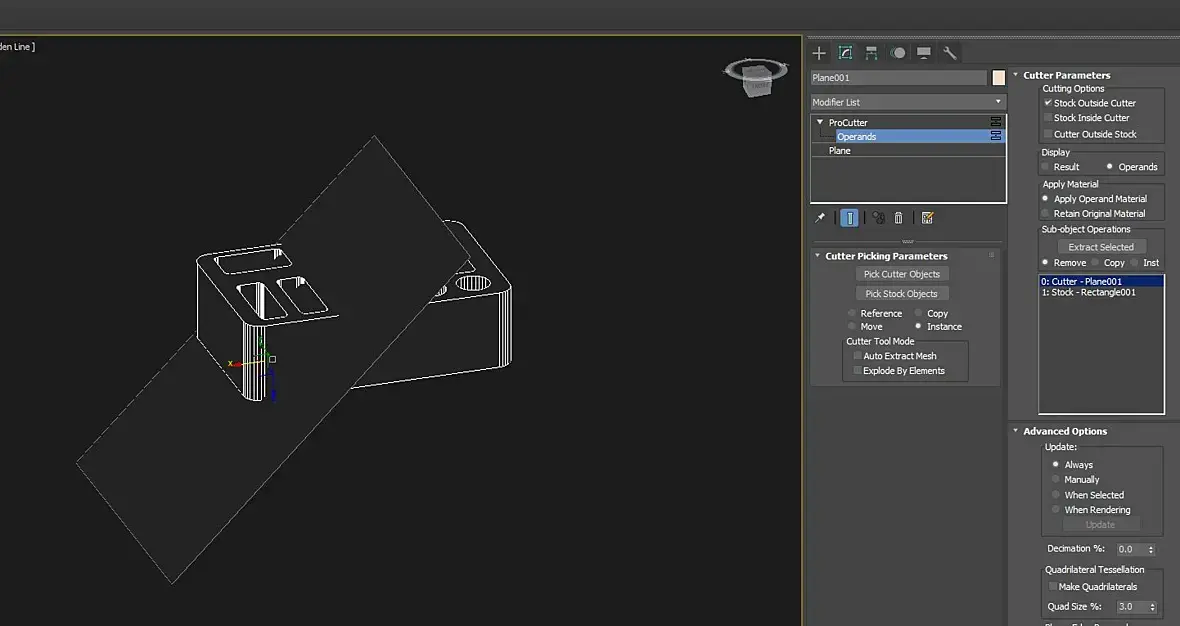Collapse Cutter Picking Parameters rollout
The width and height of the screenshot is (1180, 626).
point(817,256)
